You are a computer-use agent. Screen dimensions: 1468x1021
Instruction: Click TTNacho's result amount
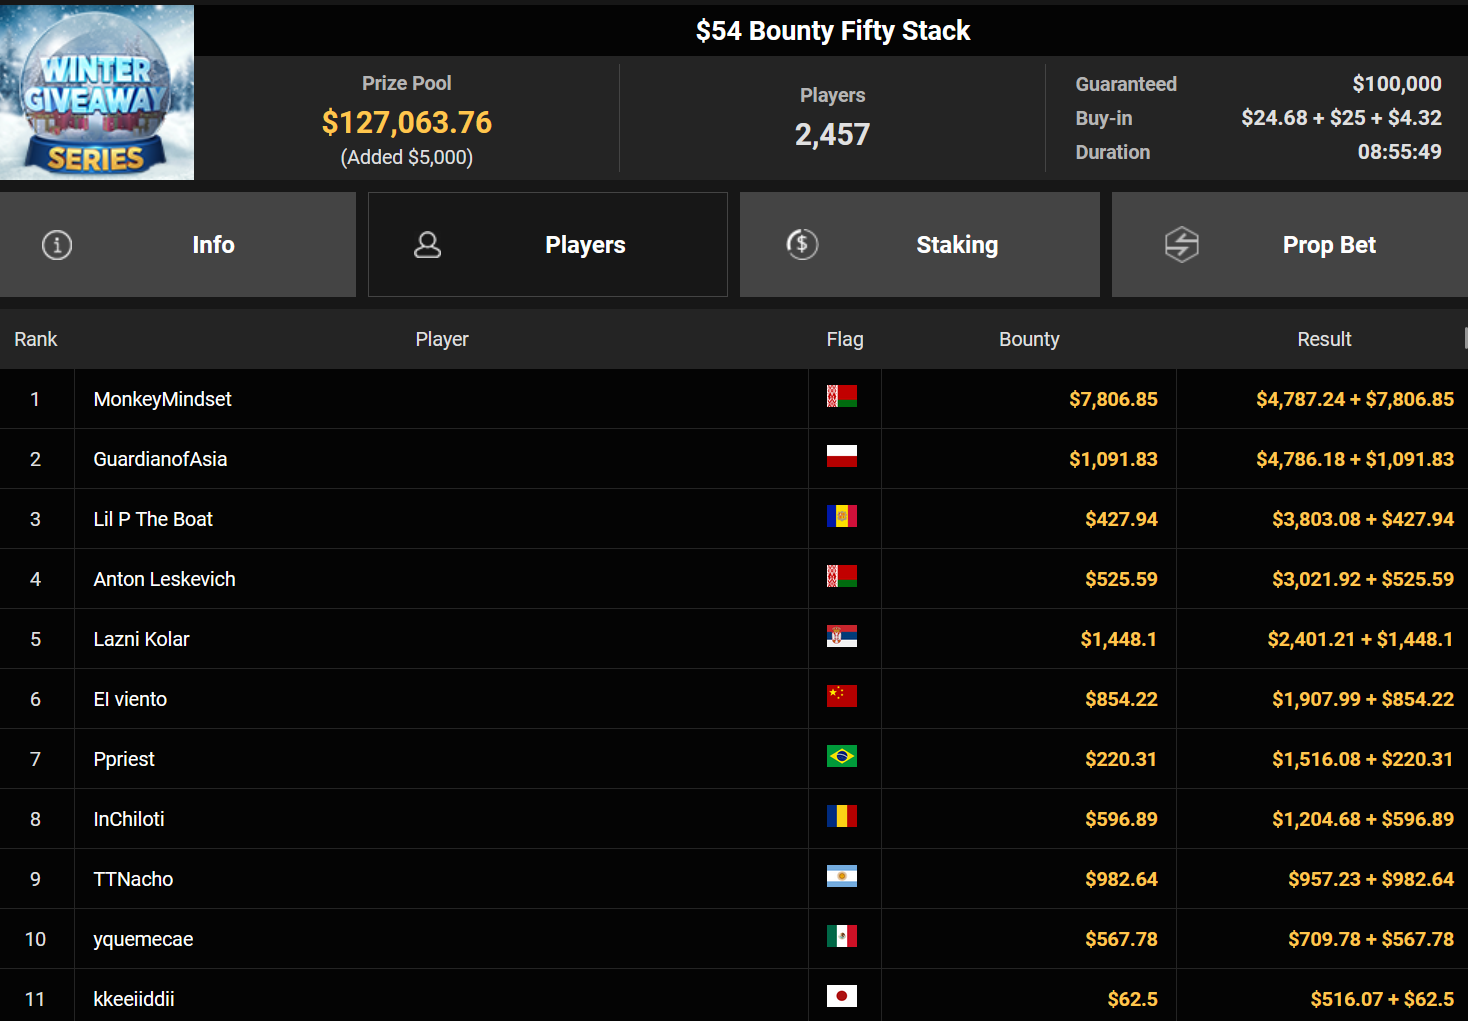click(1370, 879)
